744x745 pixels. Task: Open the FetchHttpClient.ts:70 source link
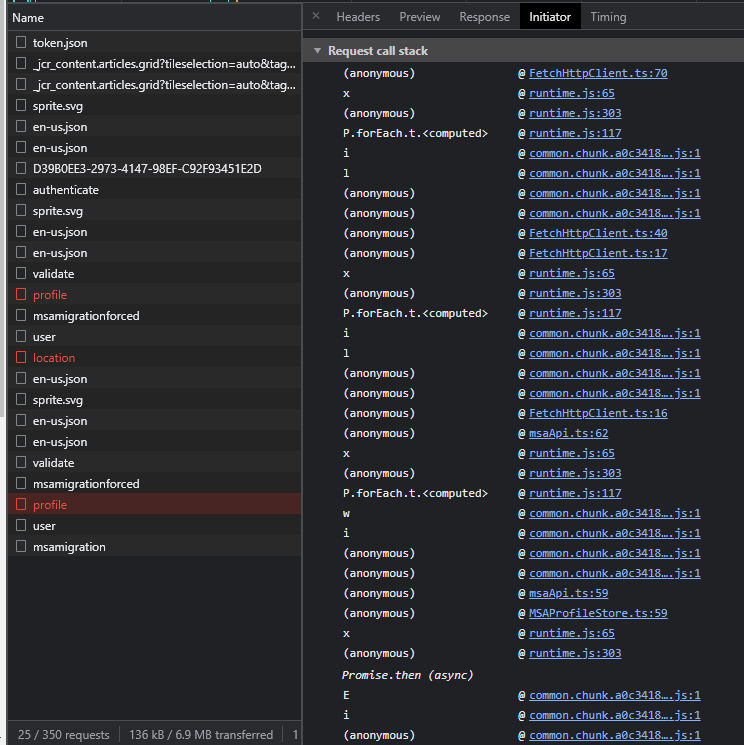point(598,73)
